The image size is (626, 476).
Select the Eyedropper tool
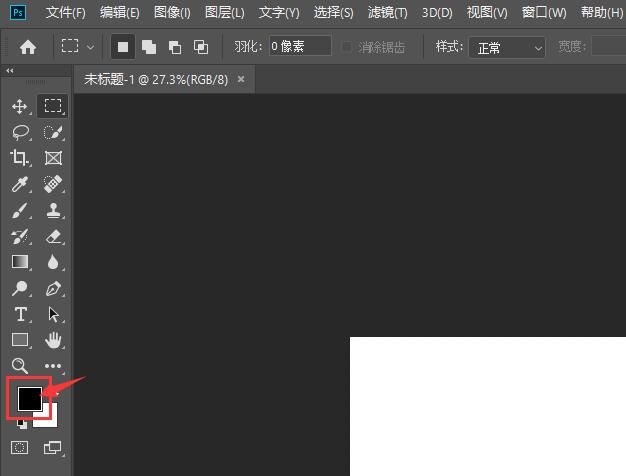(x=20, y=184)
